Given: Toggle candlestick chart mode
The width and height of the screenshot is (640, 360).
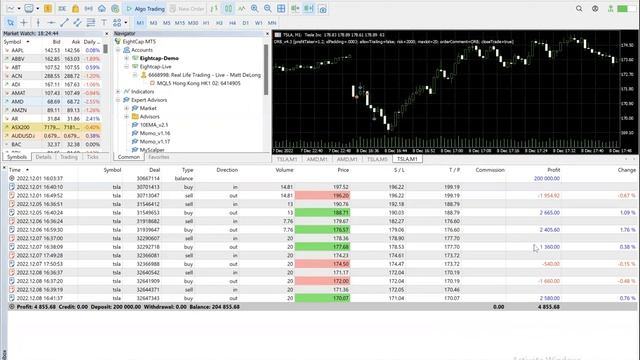Looking at the screenshot, I should point(228,9).
